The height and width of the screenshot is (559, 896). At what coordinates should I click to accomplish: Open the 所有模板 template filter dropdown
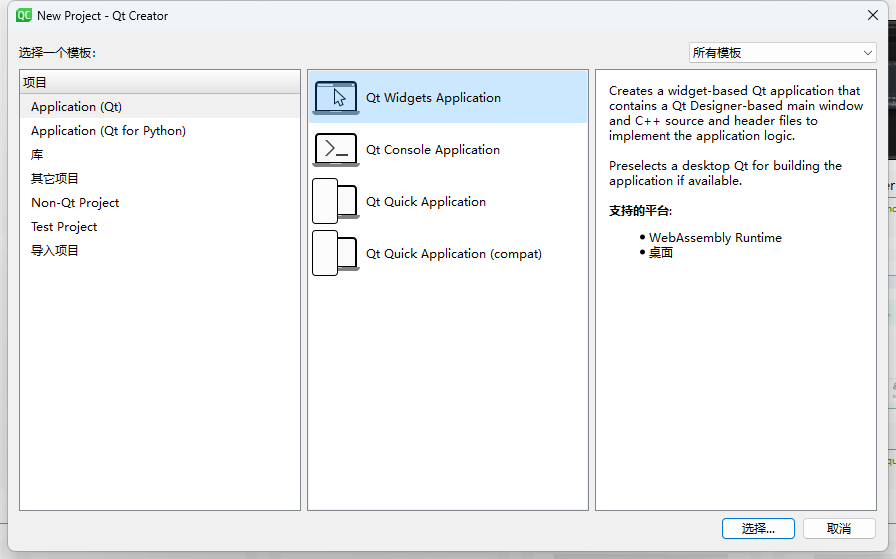pyautogui.click(x=782, y=53)
